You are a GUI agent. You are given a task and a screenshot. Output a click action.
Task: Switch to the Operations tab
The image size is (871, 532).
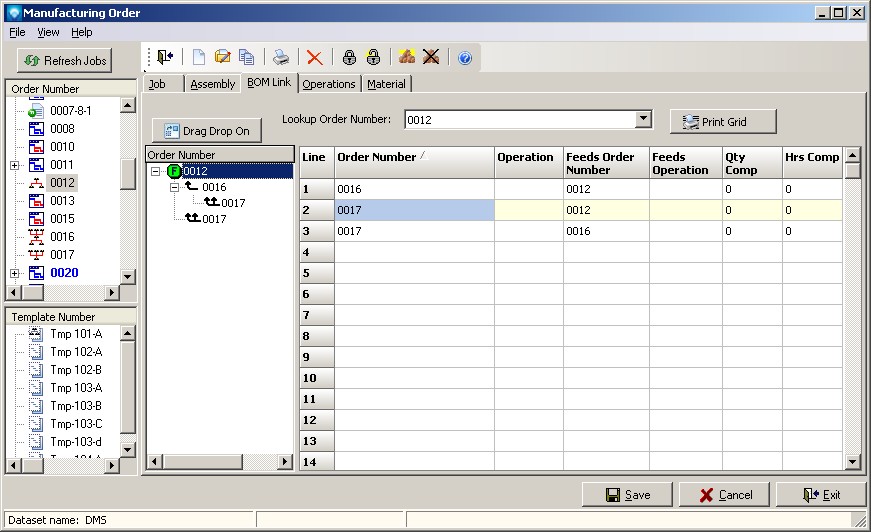329,84
